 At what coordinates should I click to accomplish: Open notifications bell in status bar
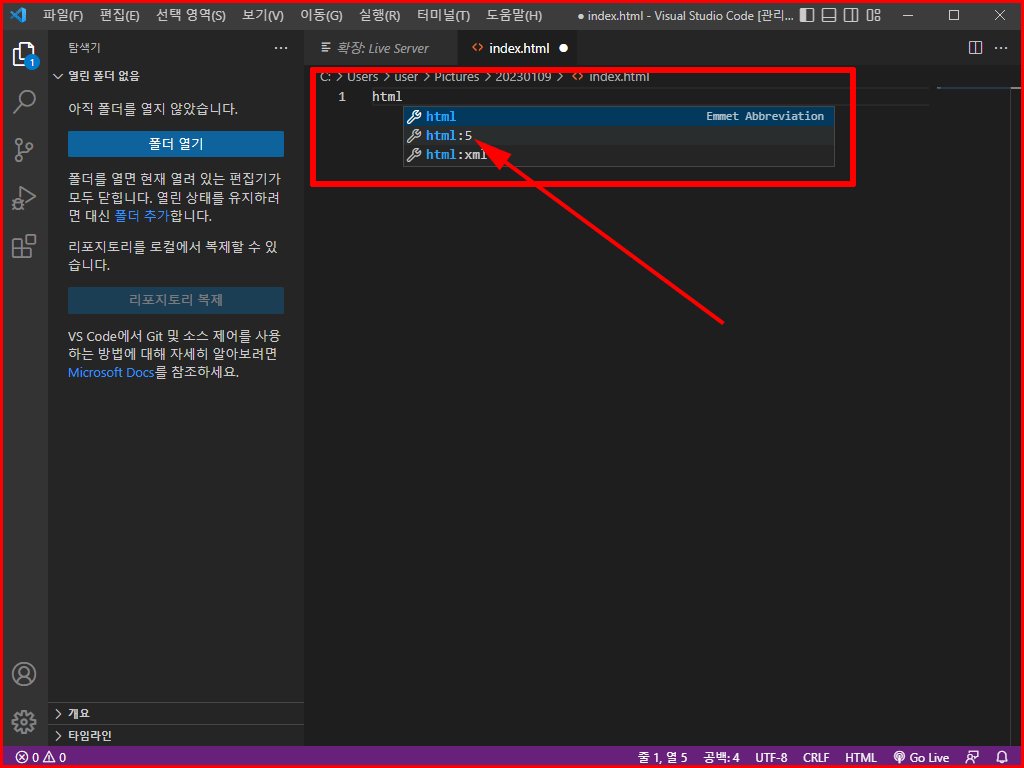point(1002,758)
